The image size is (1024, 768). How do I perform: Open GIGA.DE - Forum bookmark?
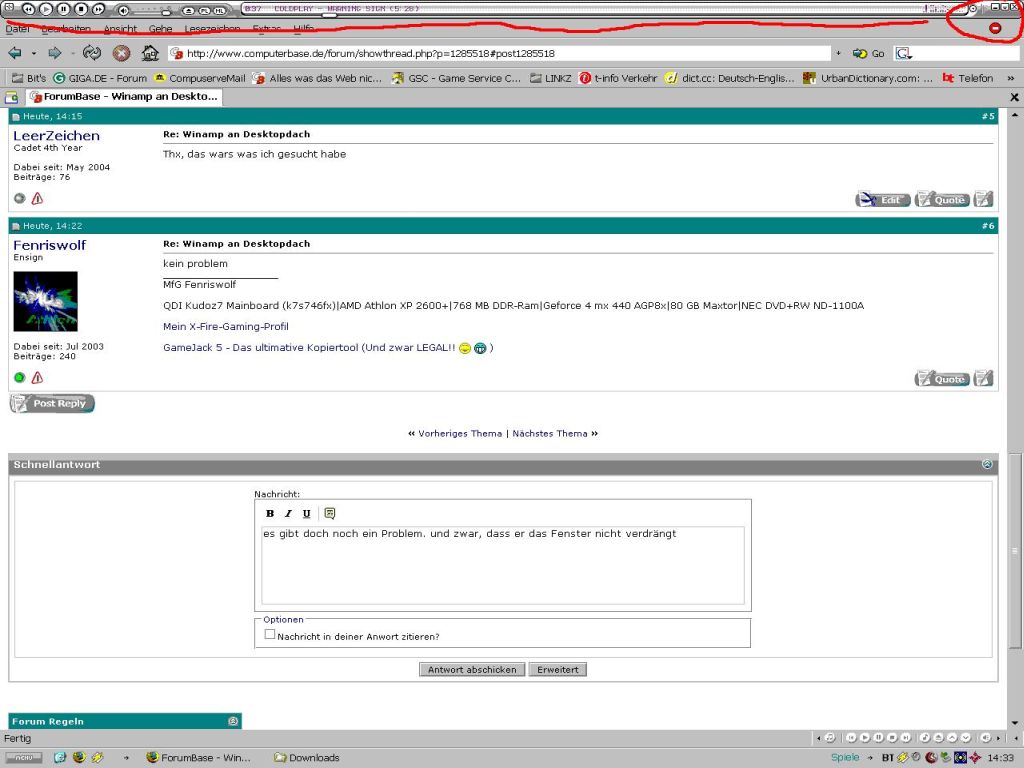pos(100,78)
